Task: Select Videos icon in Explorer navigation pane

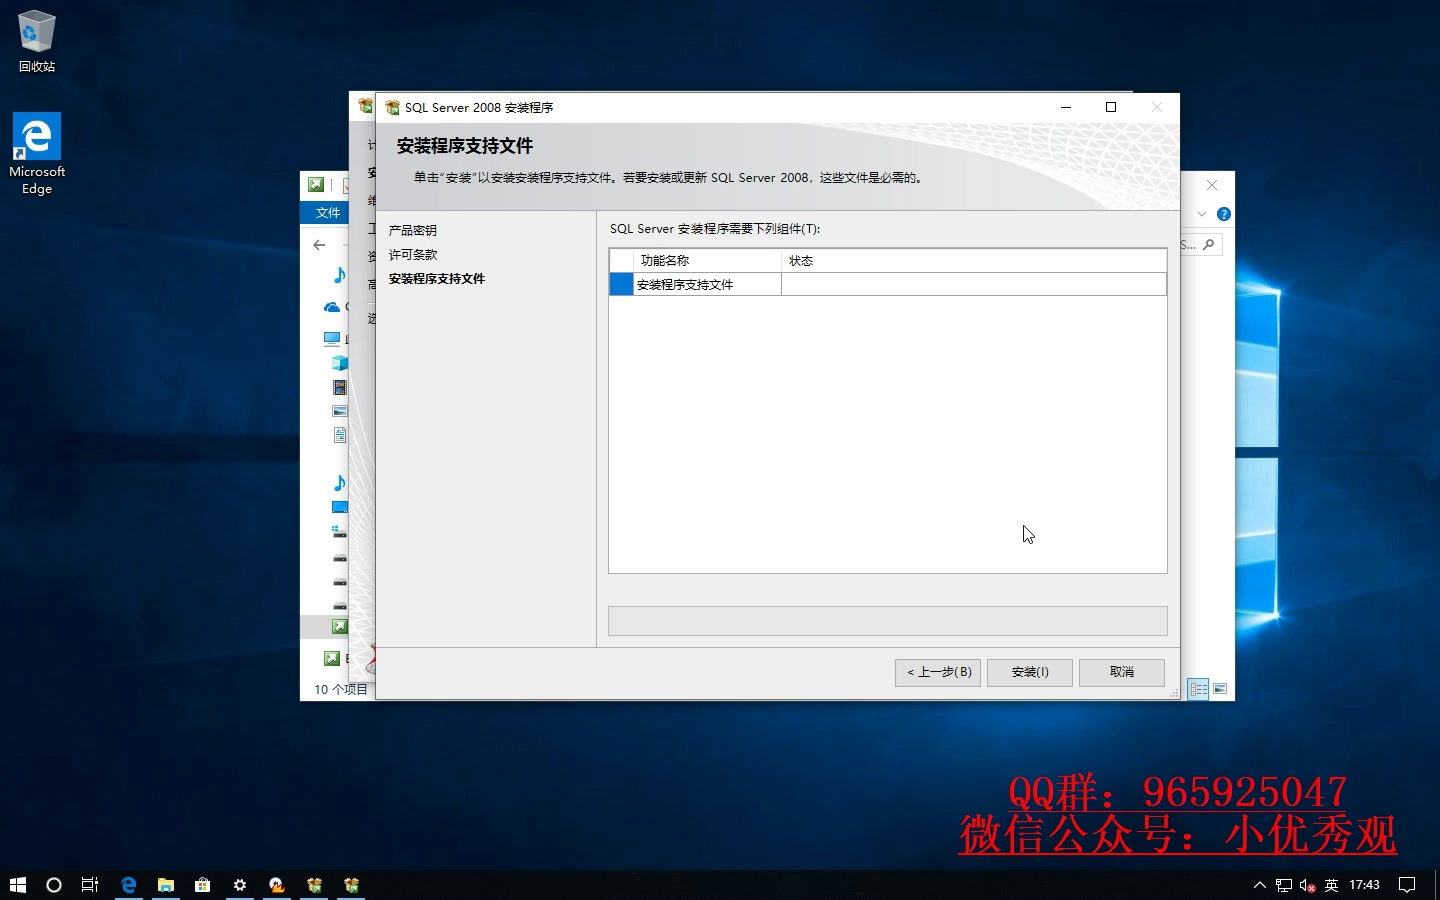Action: [340, 387]
